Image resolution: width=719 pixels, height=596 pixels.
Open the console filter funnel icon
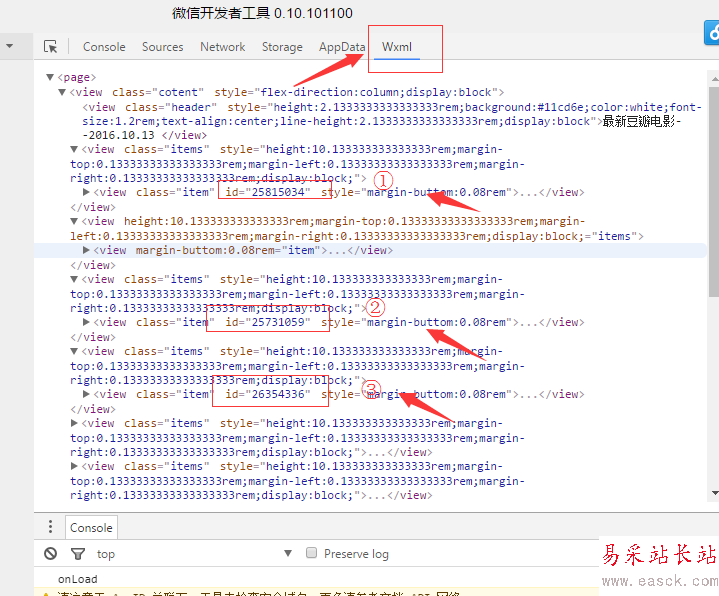(x=78, y=554)
